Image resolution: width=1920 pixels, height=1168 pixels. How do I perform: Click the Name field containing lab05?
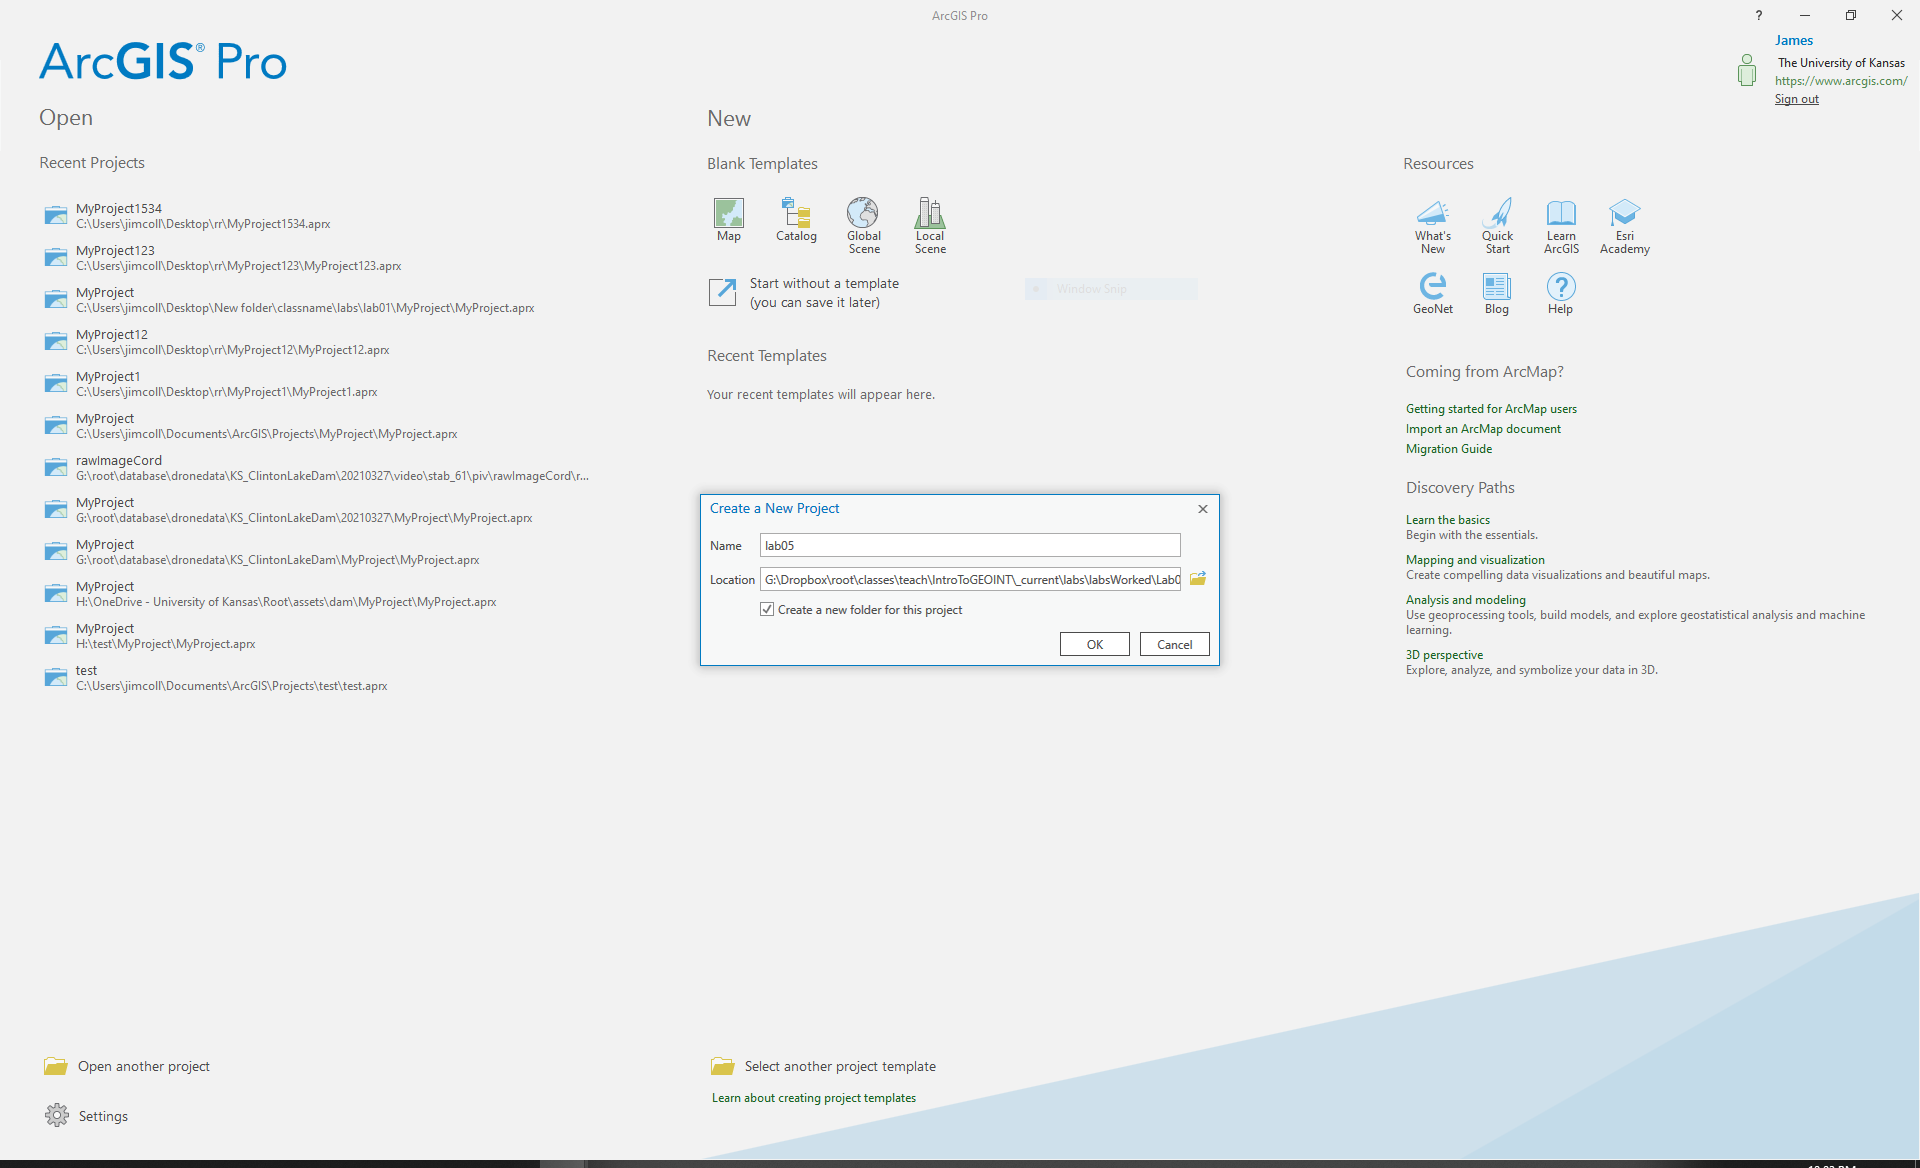coord(970,545)
